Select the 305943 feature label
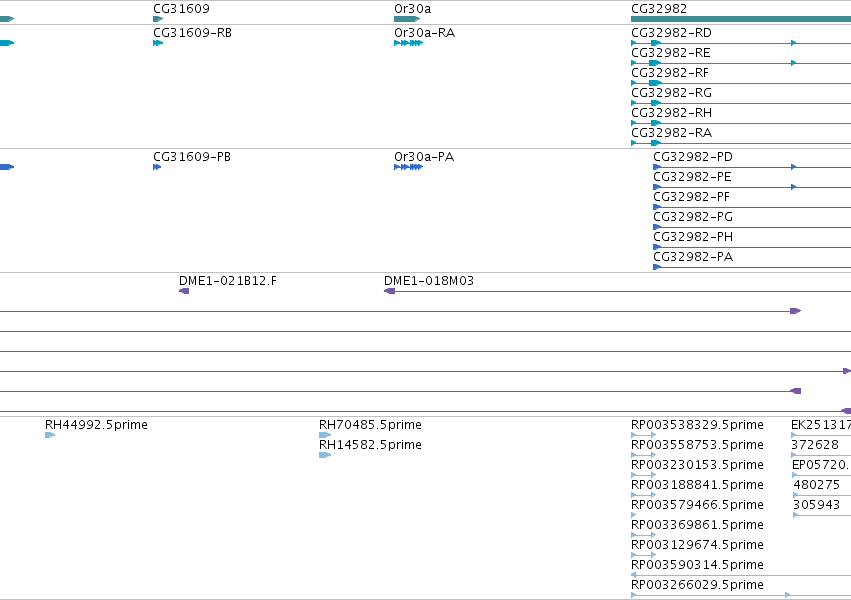Image resolution: width=851 pixels, height=600 pixels. coord(816,505)
